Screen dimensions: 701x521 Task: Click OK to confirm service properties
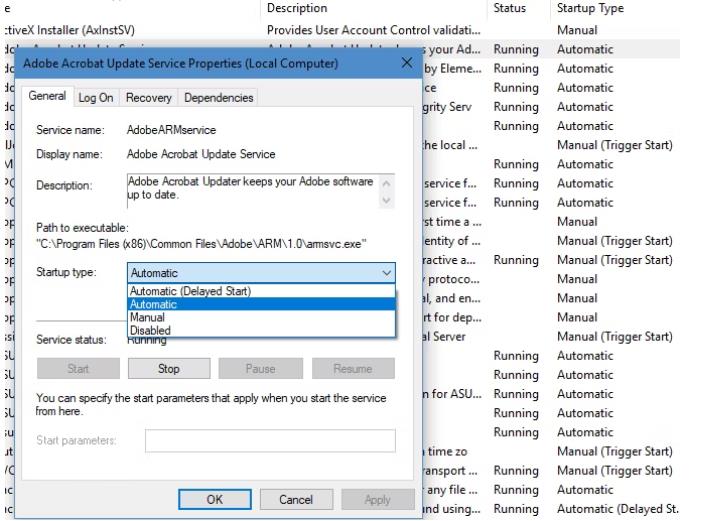coord(214,499)
